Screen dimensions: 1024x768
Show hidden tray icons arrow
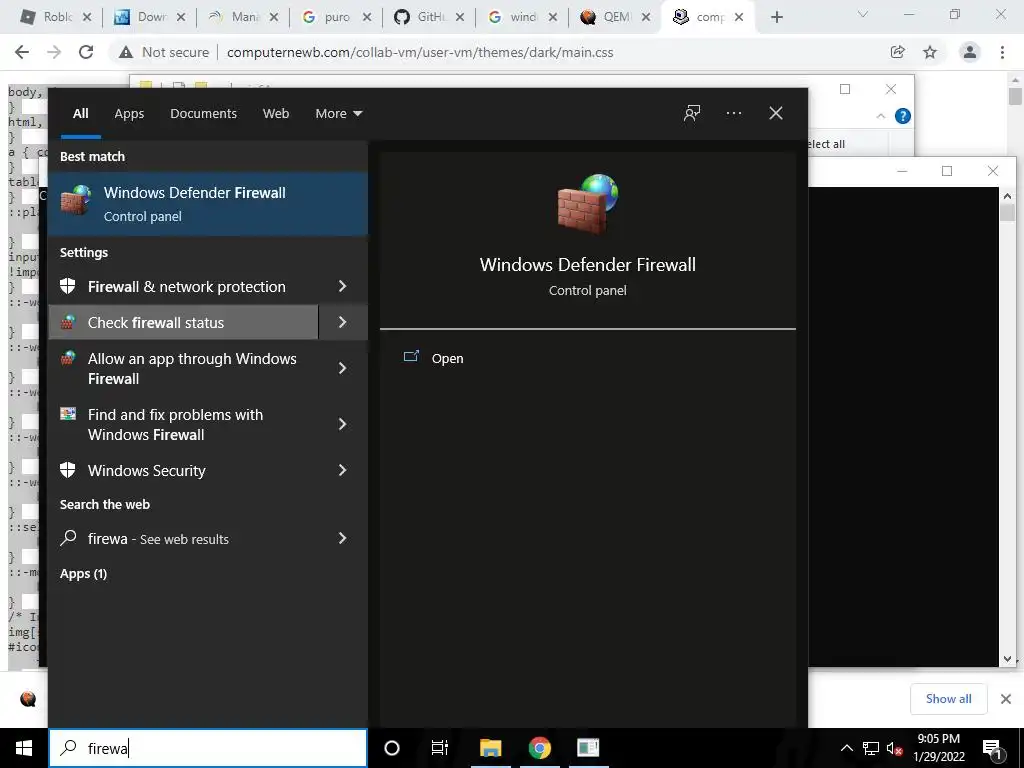846,748
